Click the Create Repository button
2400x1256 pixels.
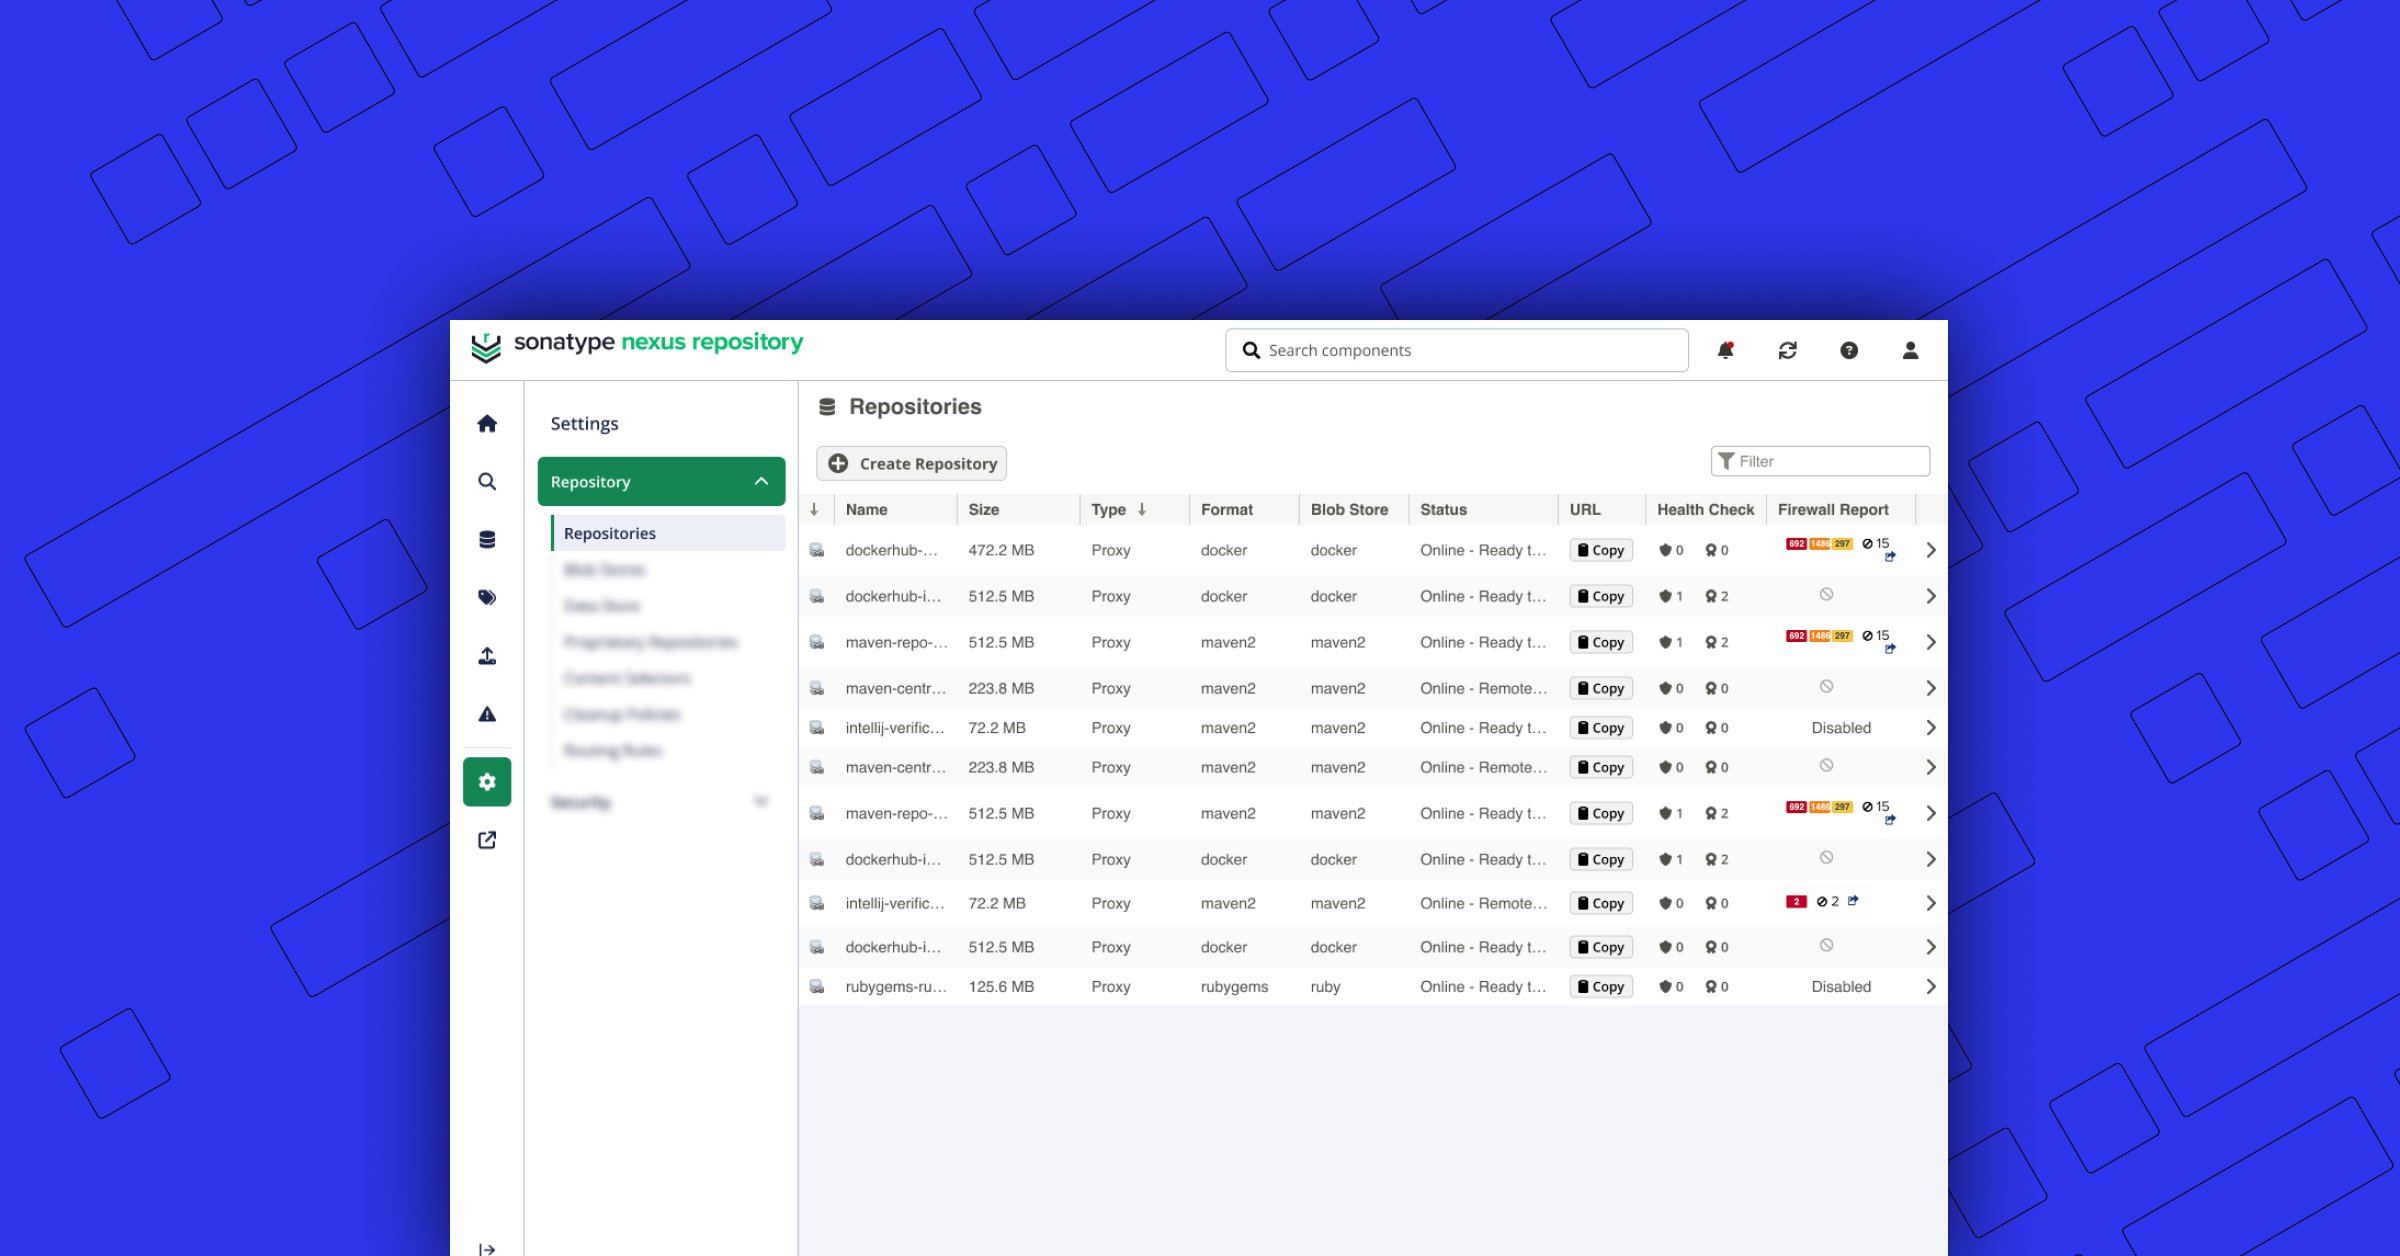tap(912, 464)
